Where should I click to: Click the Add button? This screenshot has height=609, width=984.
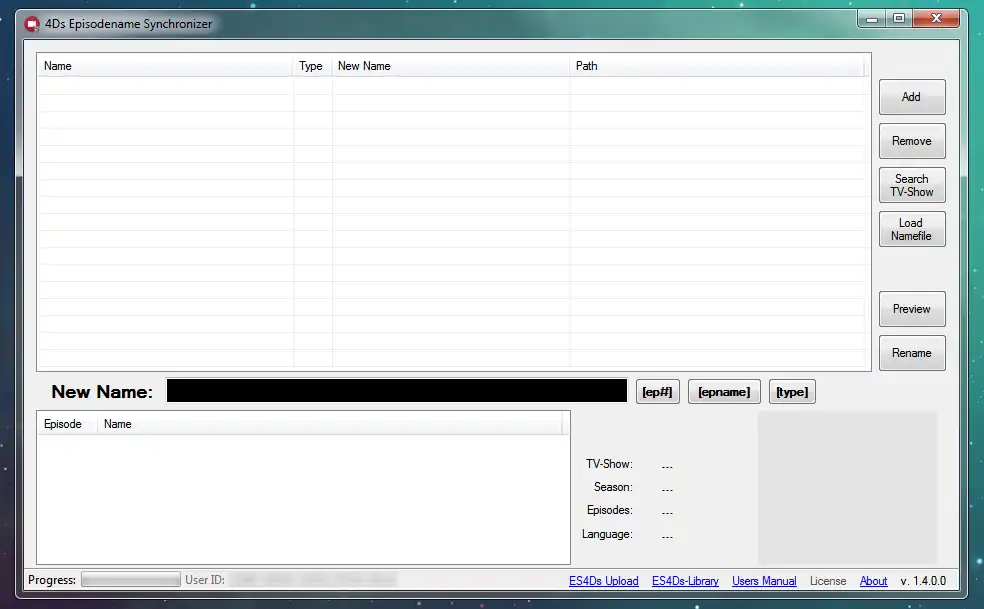coord(912,97)
